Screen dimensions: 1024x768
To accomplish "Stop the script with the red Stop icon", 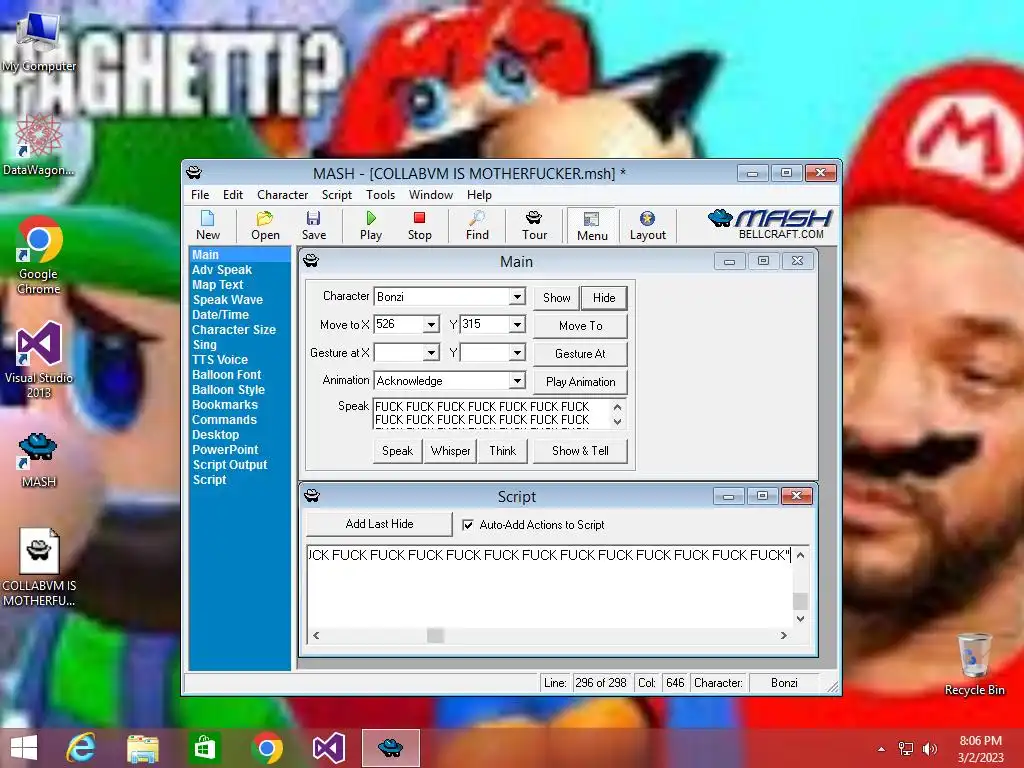I will point(419,225).
